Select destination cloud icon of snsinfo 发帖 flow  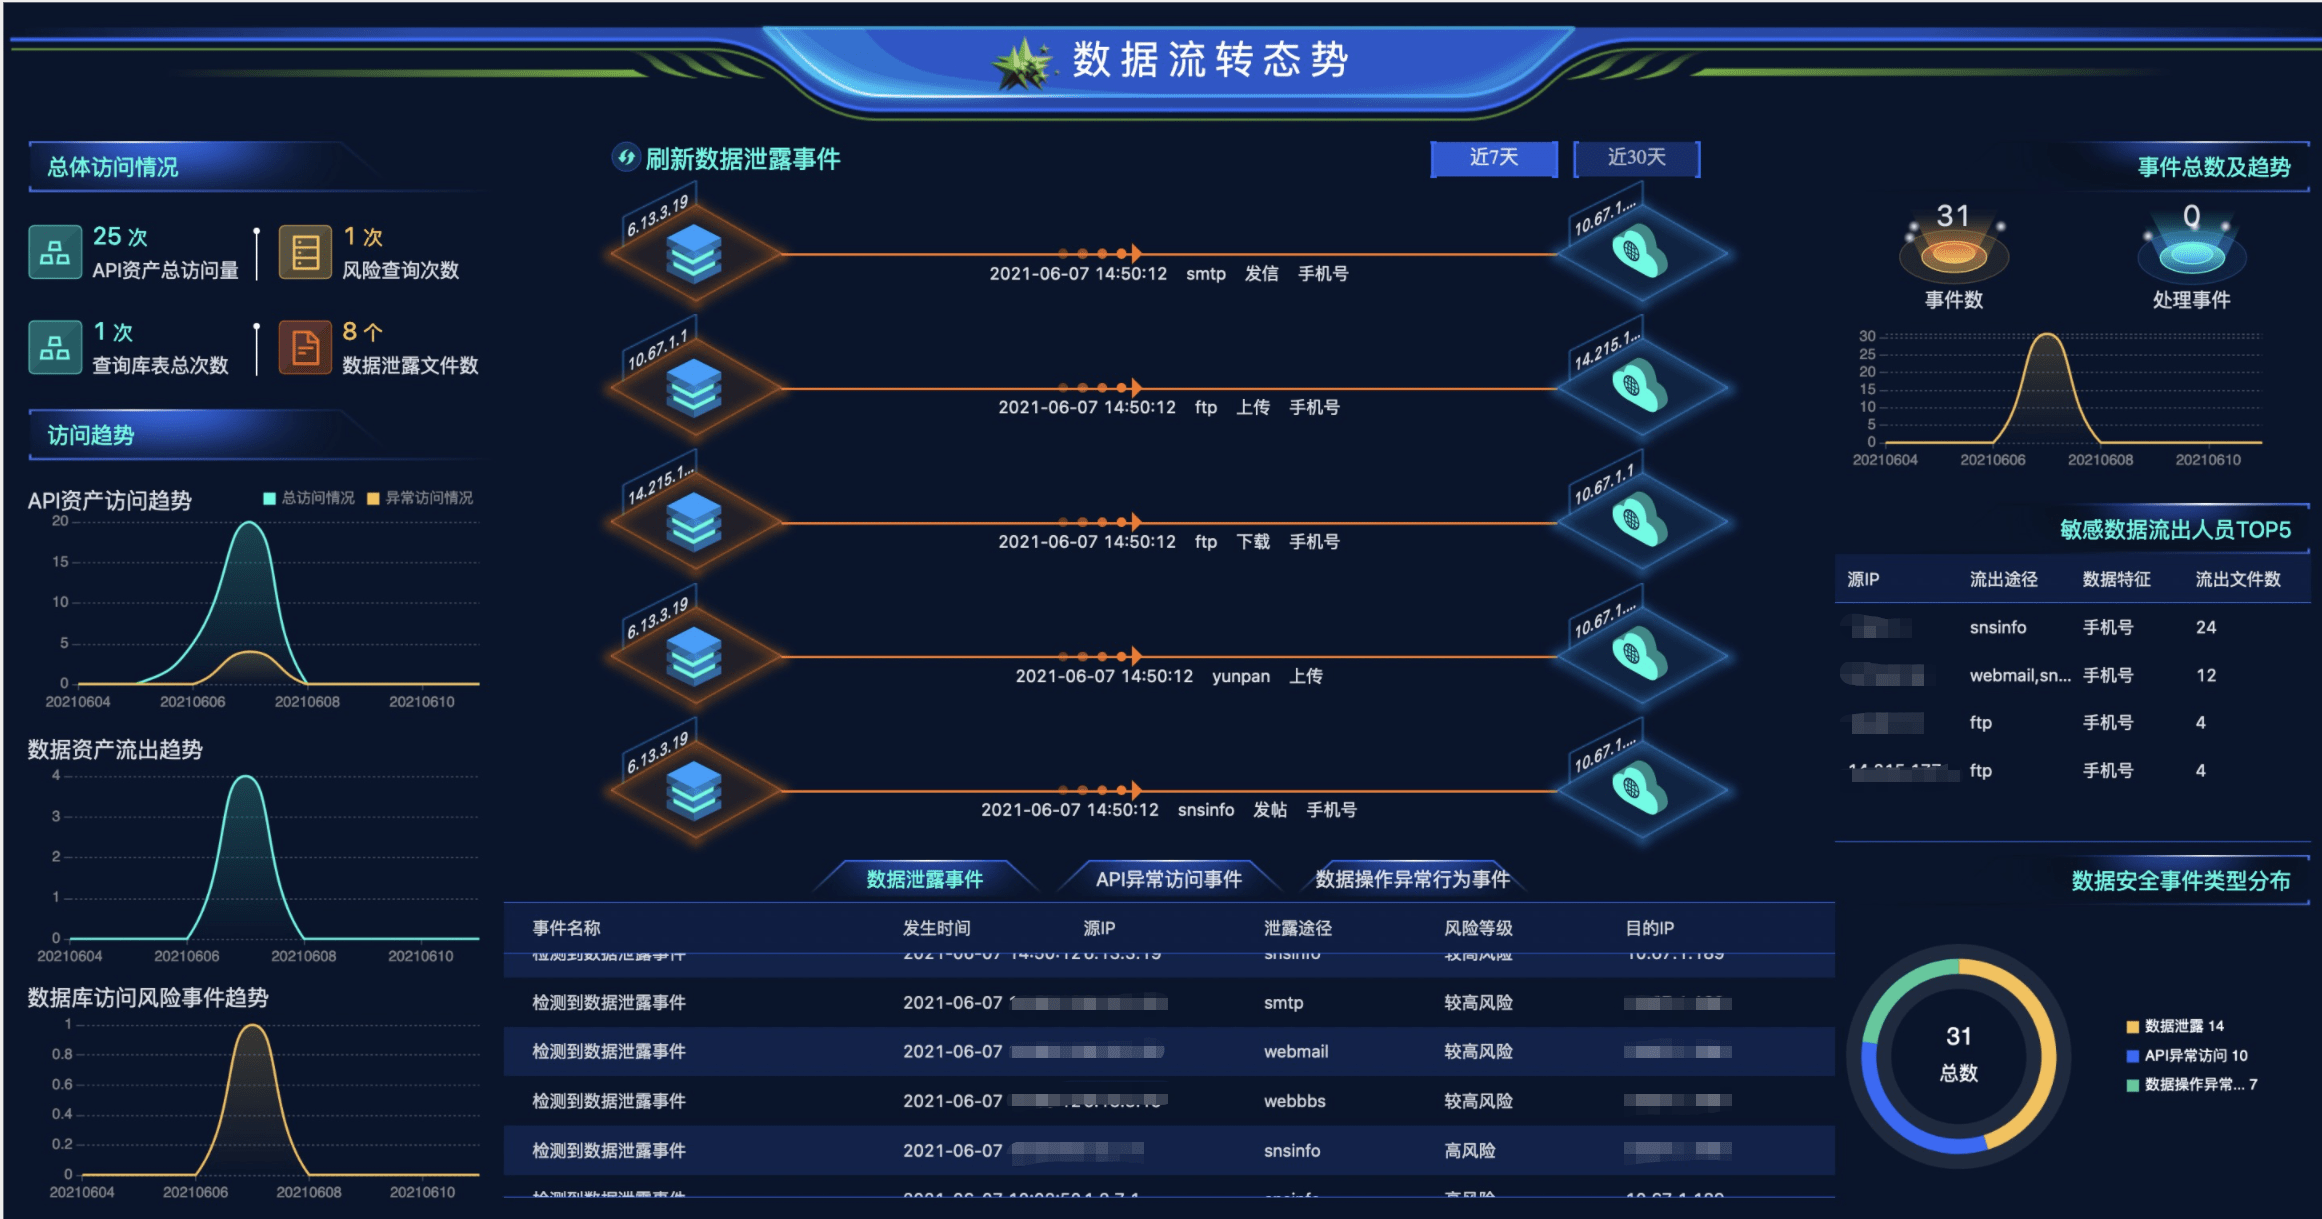click(1640, 788)
